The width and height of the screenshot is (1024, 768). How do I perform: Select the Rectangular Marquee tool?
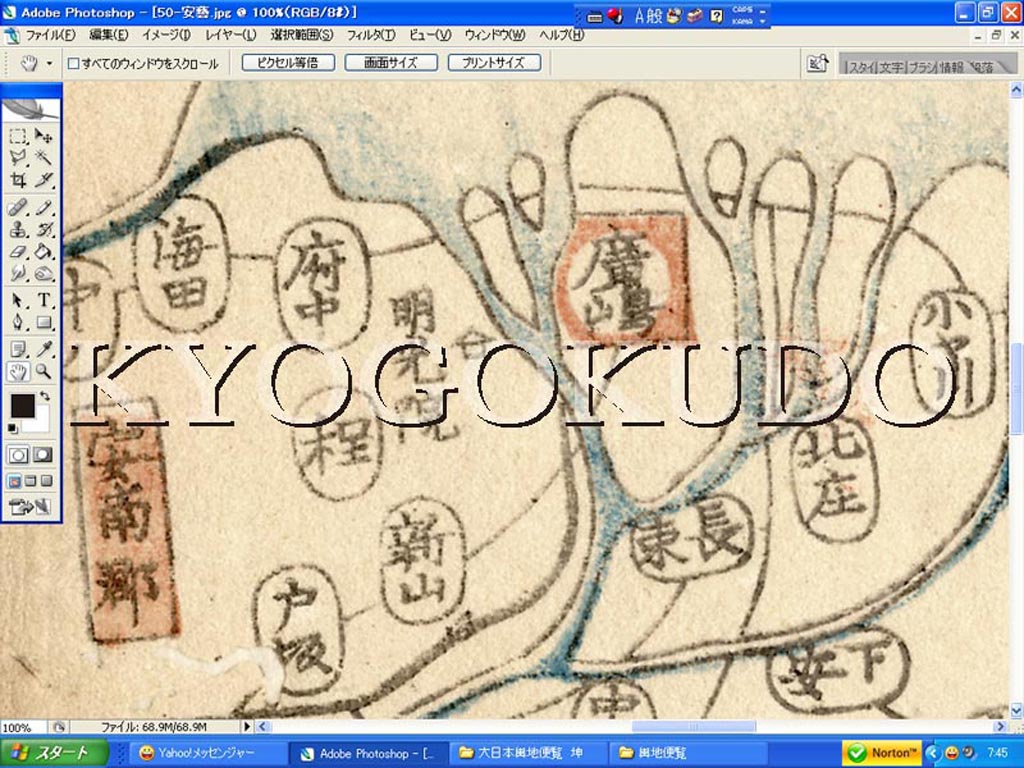point(18,136)
